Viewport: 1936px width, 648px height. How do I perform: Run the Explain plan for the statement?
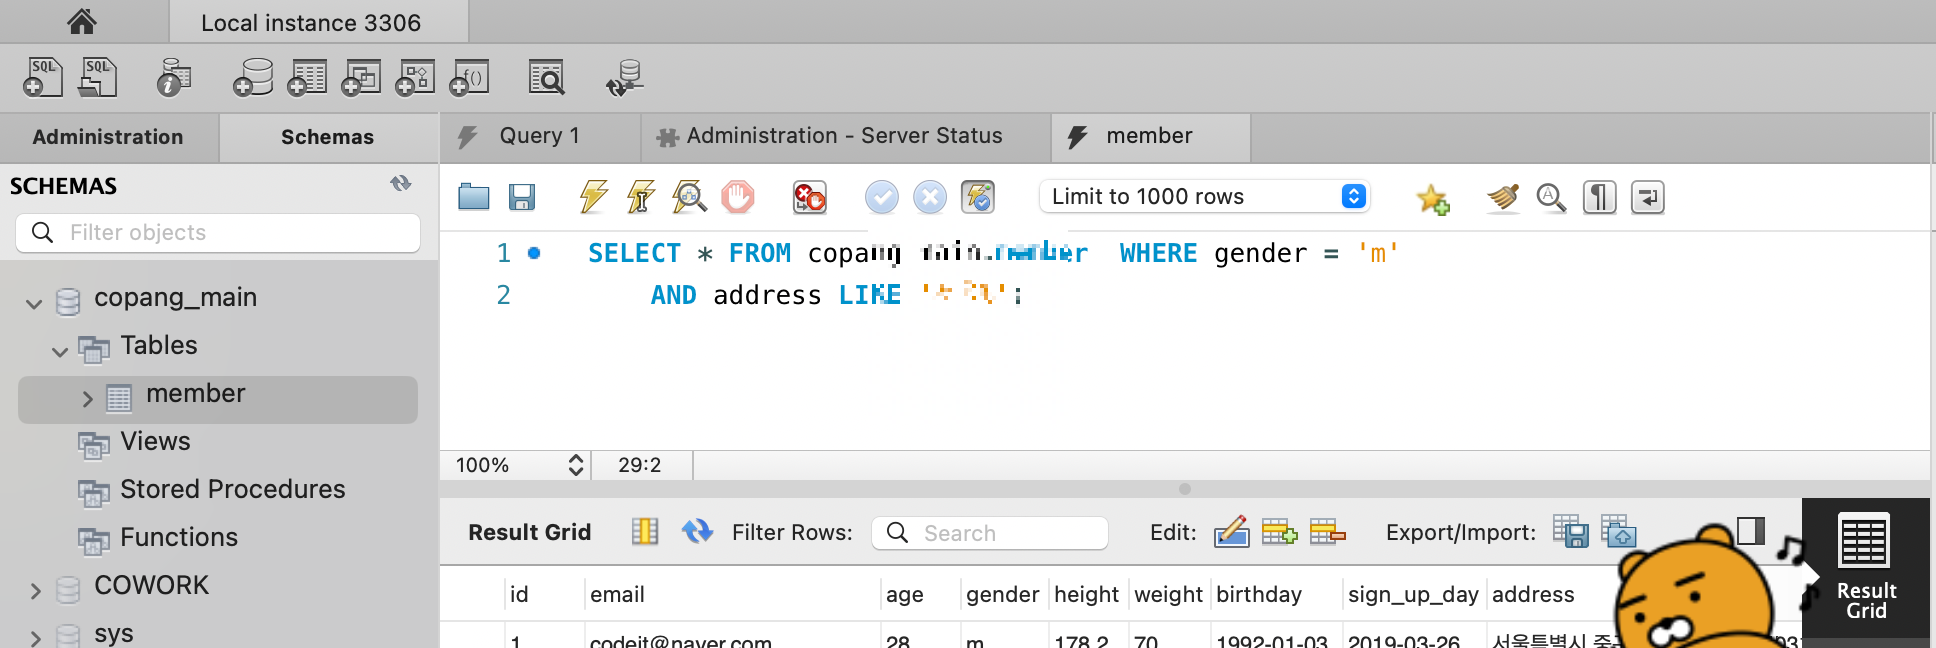coord(689,197)
